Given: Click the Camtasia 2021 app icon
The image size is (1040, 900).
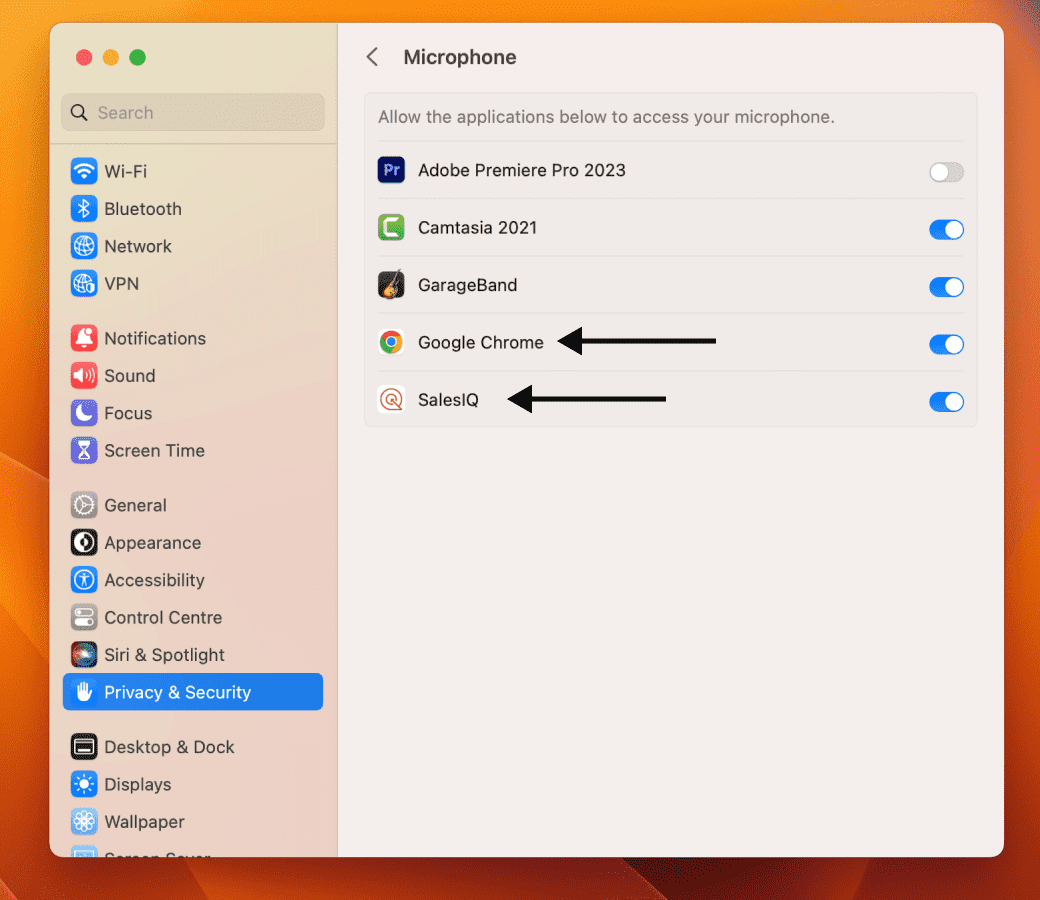Looking at the screenshot, I should tap(391, 227).
